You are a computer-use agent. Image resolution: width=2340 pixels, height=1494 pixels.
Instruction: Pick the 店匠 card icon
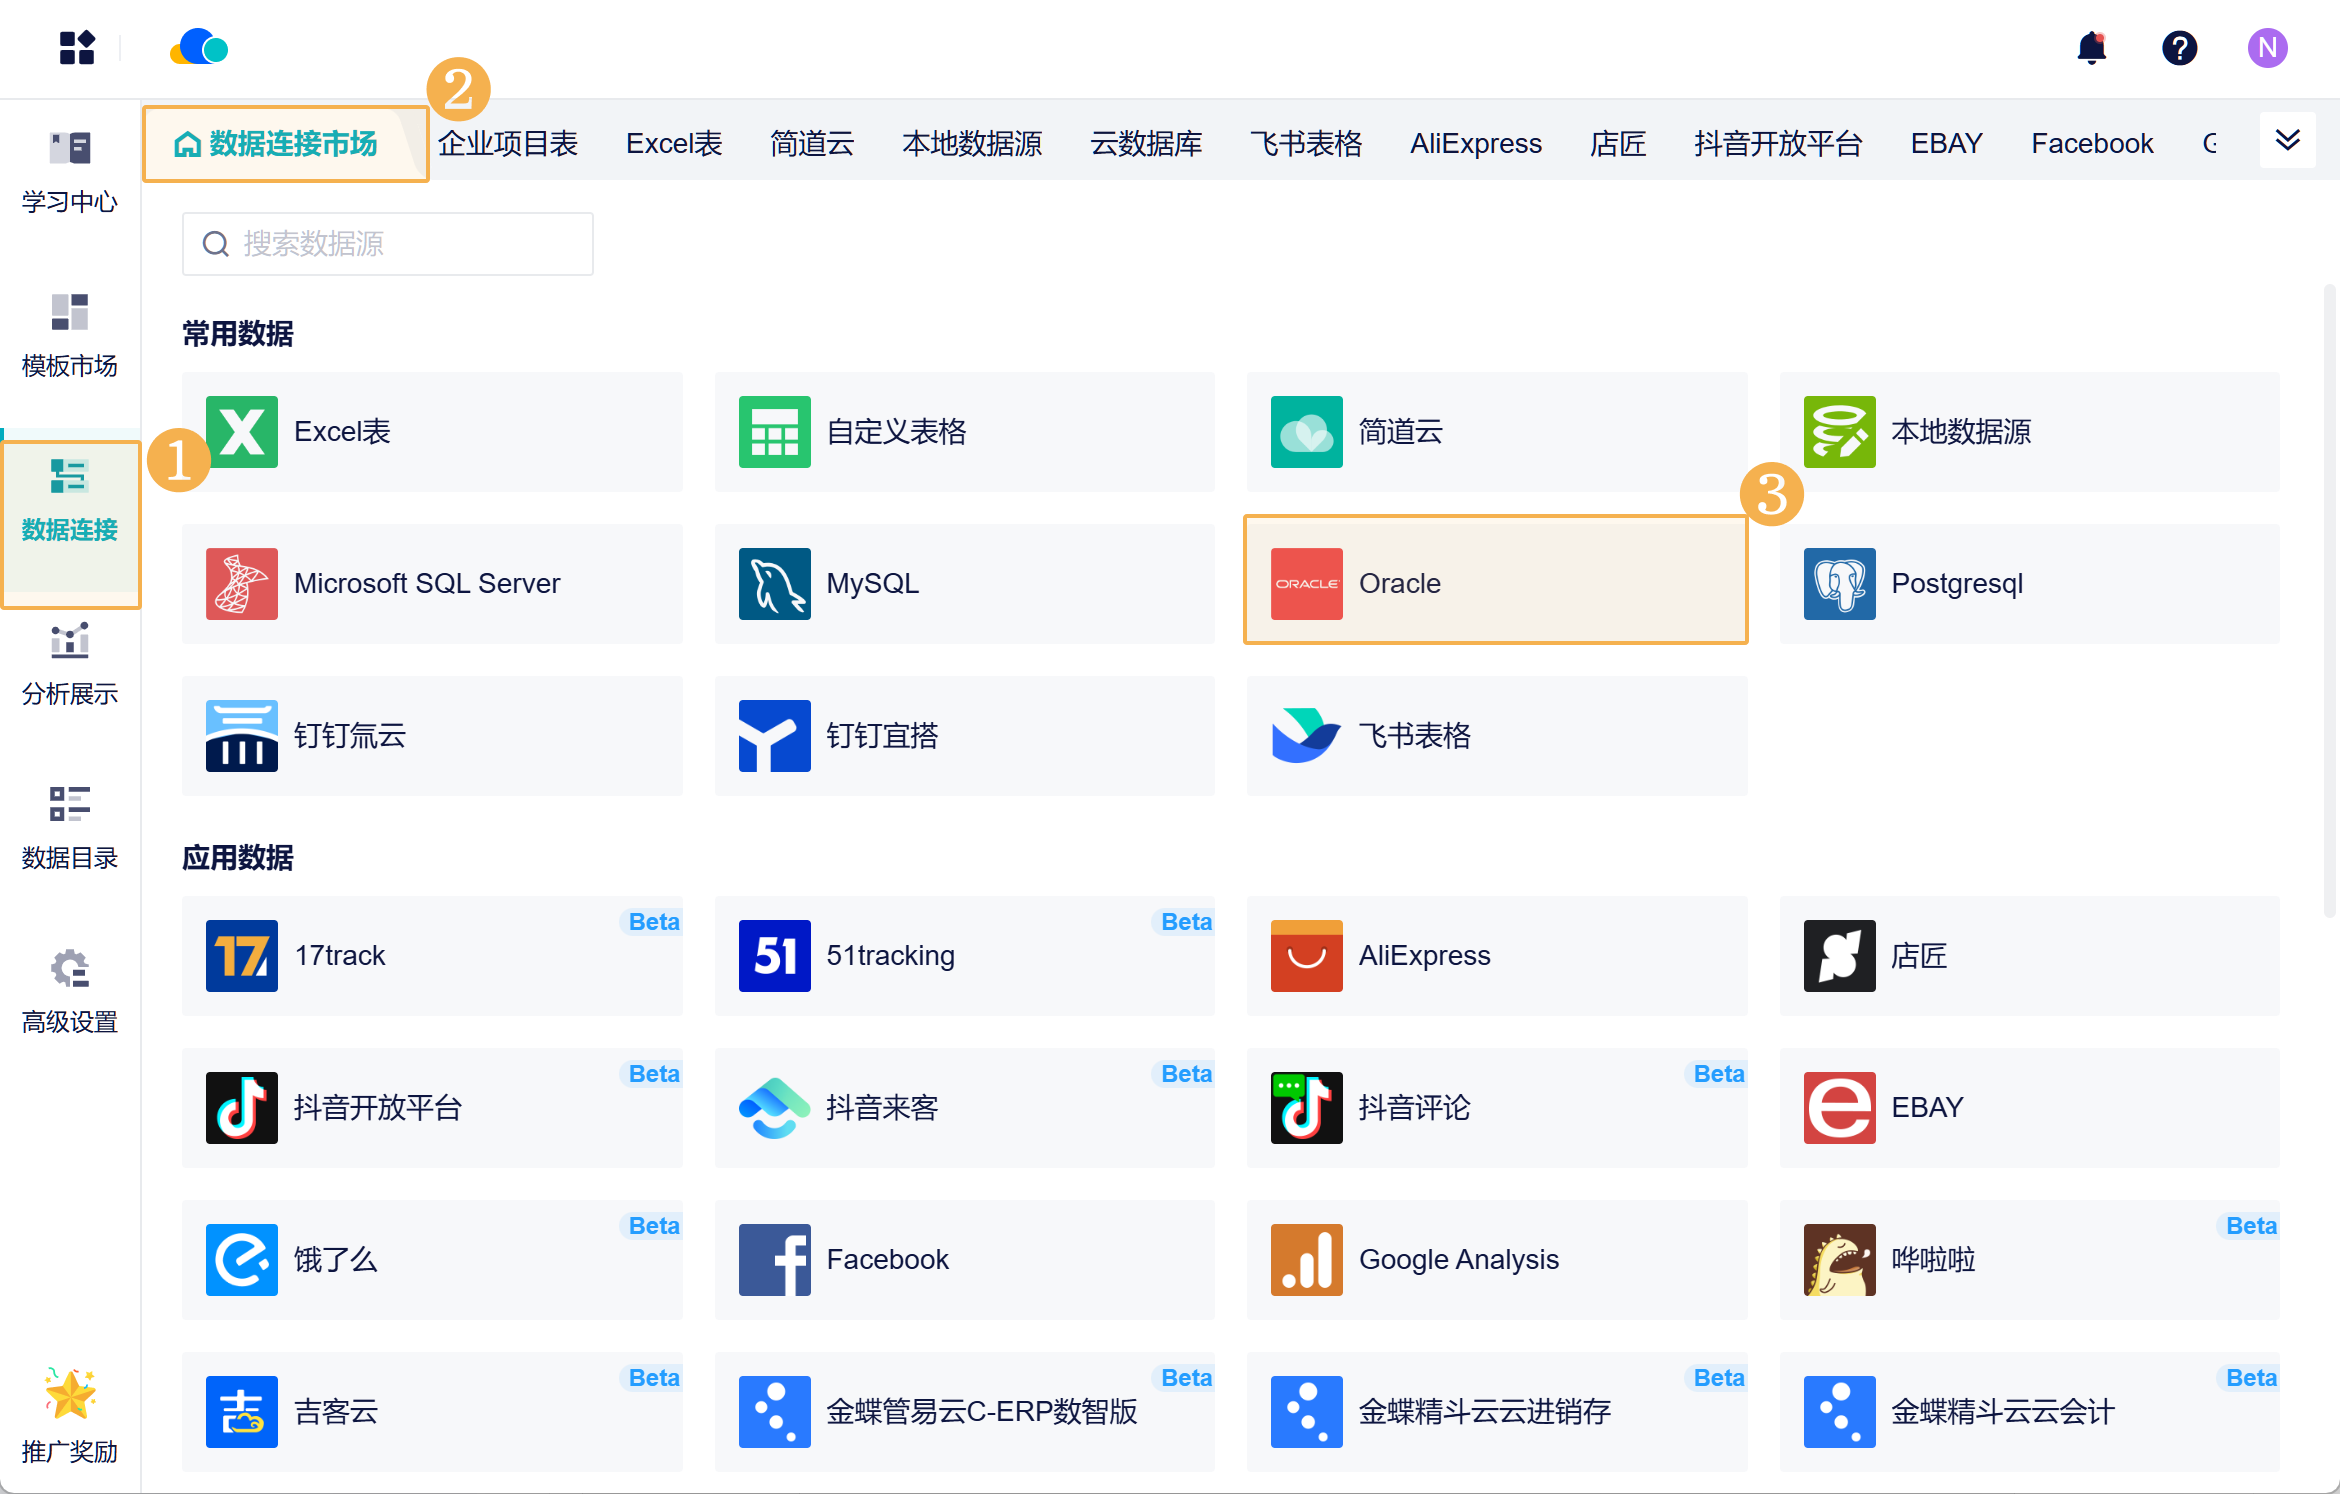pyautogui.click(x=1840, y=956)
